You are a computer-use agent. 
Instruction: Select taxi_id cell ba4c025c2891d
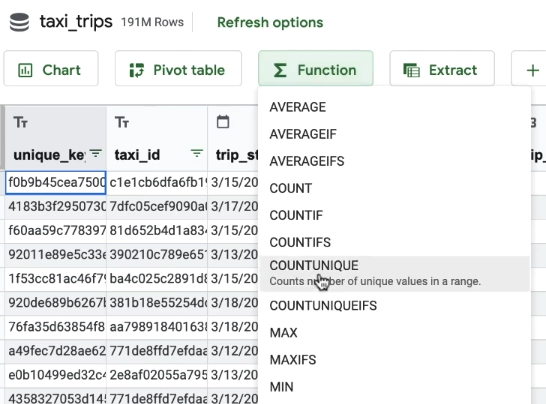(157, 279)
